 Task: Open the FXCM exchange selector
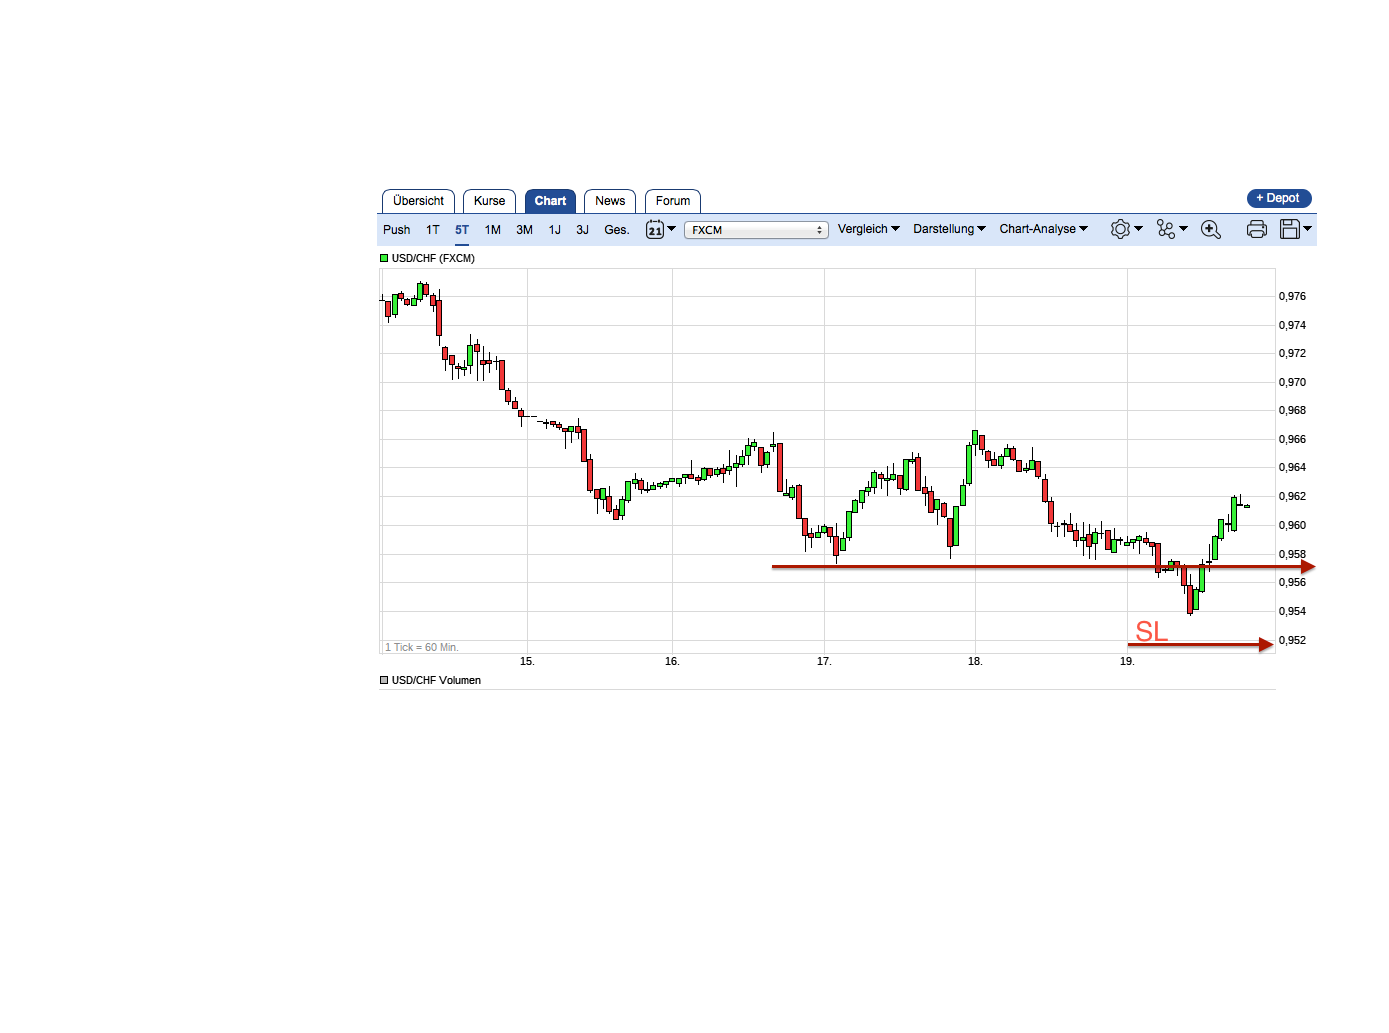pos(755,229)
